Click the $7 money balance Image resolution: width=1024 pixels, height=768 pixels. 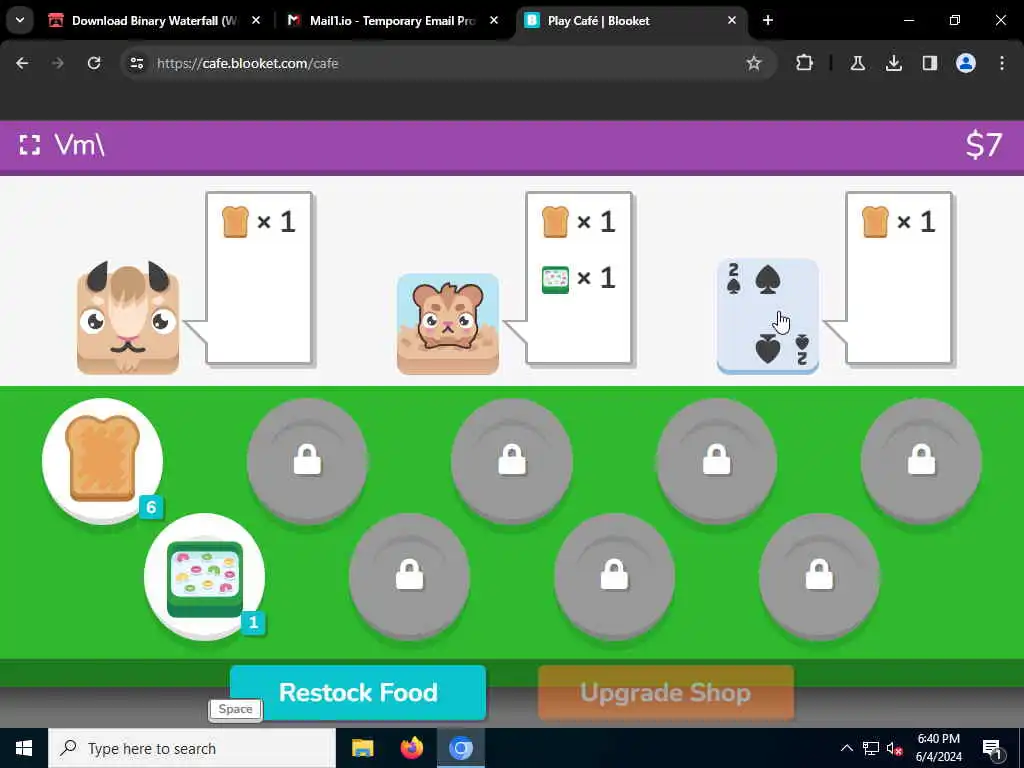984,145
